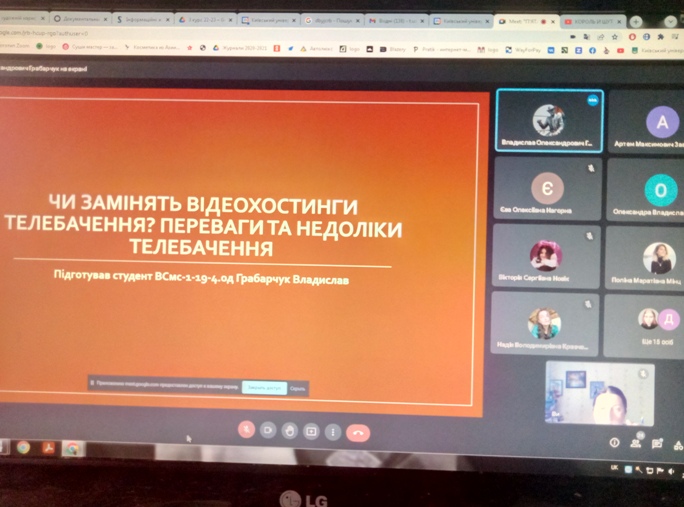
Task: Open the 'Косметика из Азии' bookmark
Action: tap(152, 47)
